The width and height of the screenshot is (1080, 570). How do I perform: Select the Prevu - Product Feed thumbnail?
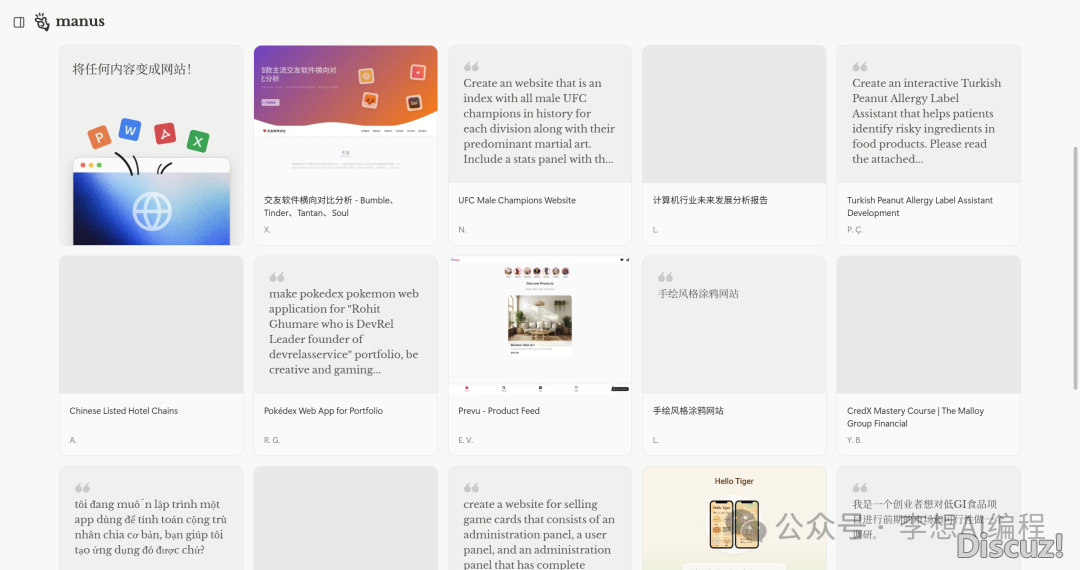pyautogui.click(x=539, y=325)
